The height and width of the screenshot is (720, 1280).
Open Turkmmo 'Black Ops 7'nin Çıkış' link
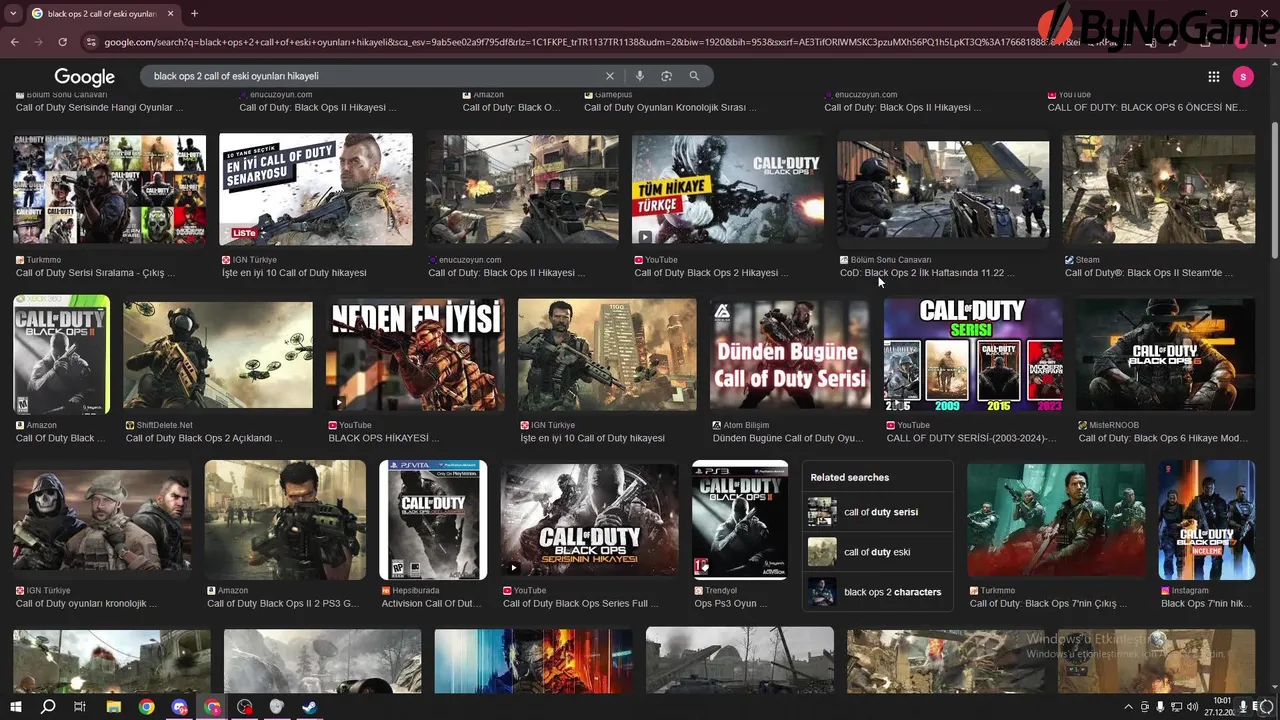(1048, 604)
